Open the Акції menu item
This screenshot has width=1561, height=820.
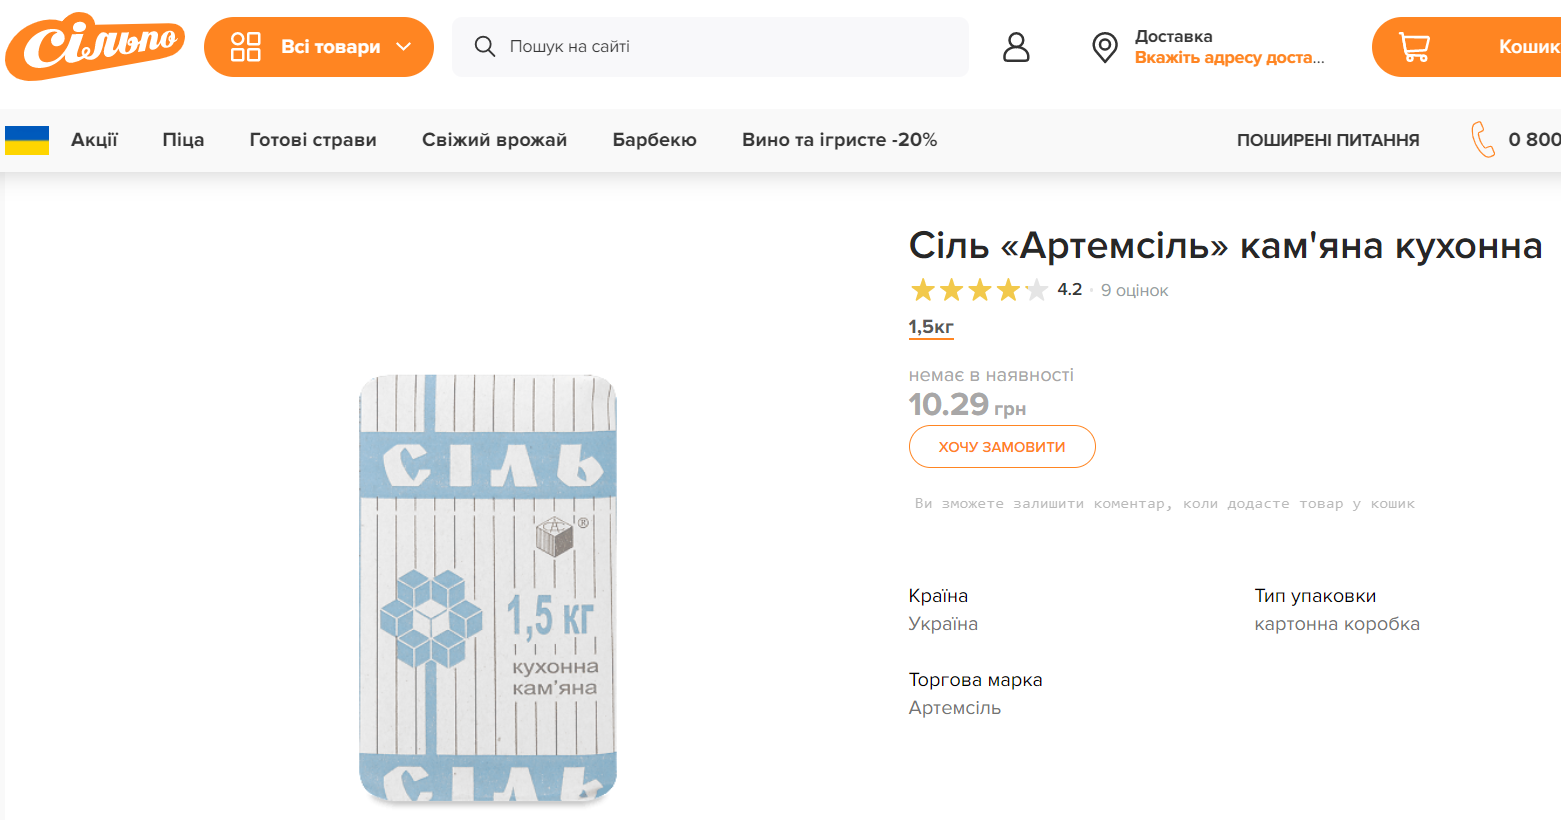pyautogui.click(x=94, y=140)
